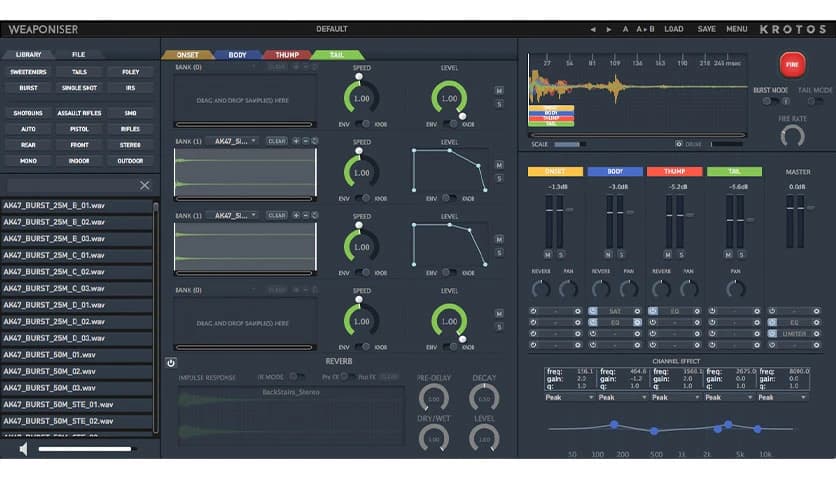This screenshot has width=836, height=484.
Task: Toggle ENV/KNOB switch under first Level knob
Action: point(451,124)
